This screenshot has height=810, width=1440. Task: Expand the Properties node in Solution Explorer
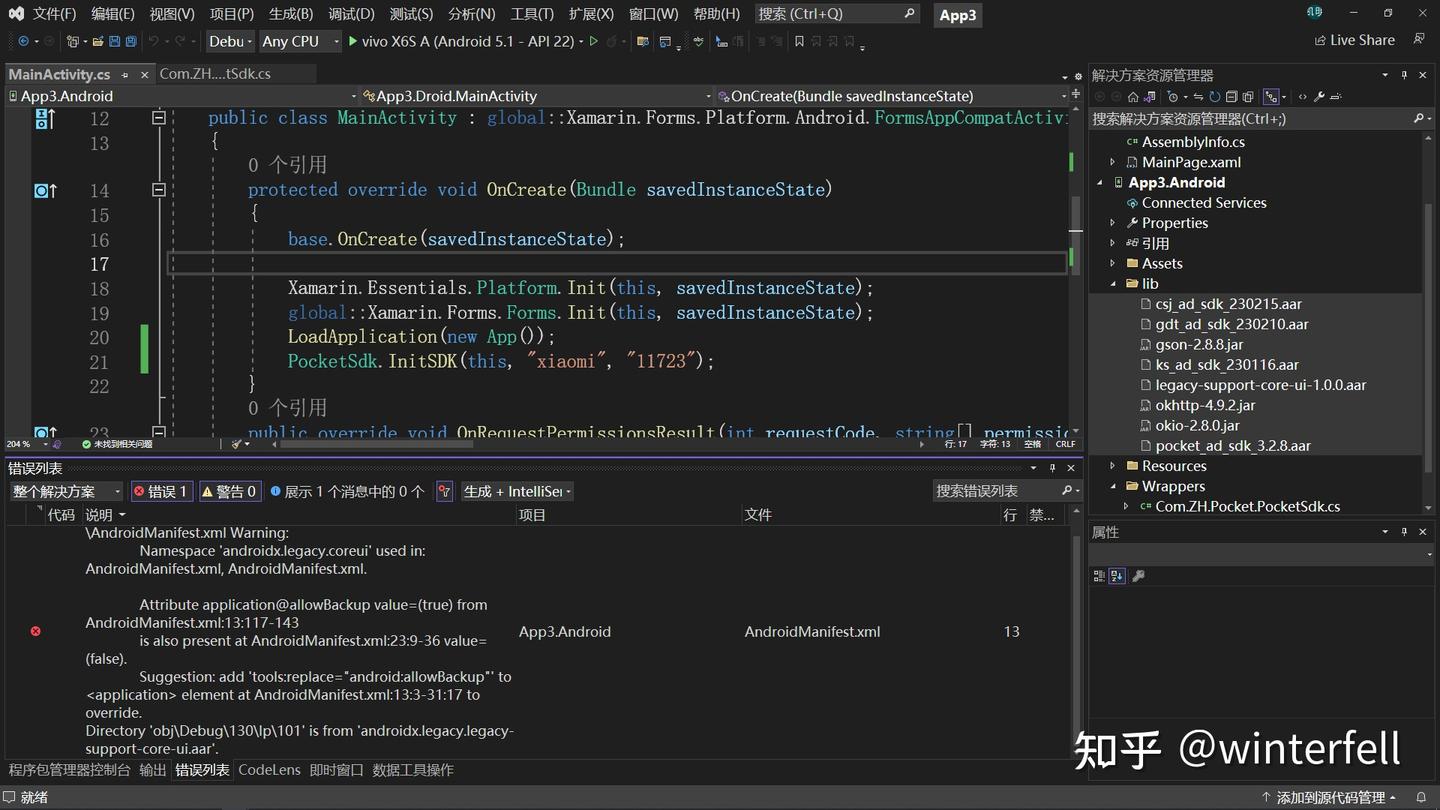pos(1113,223)
